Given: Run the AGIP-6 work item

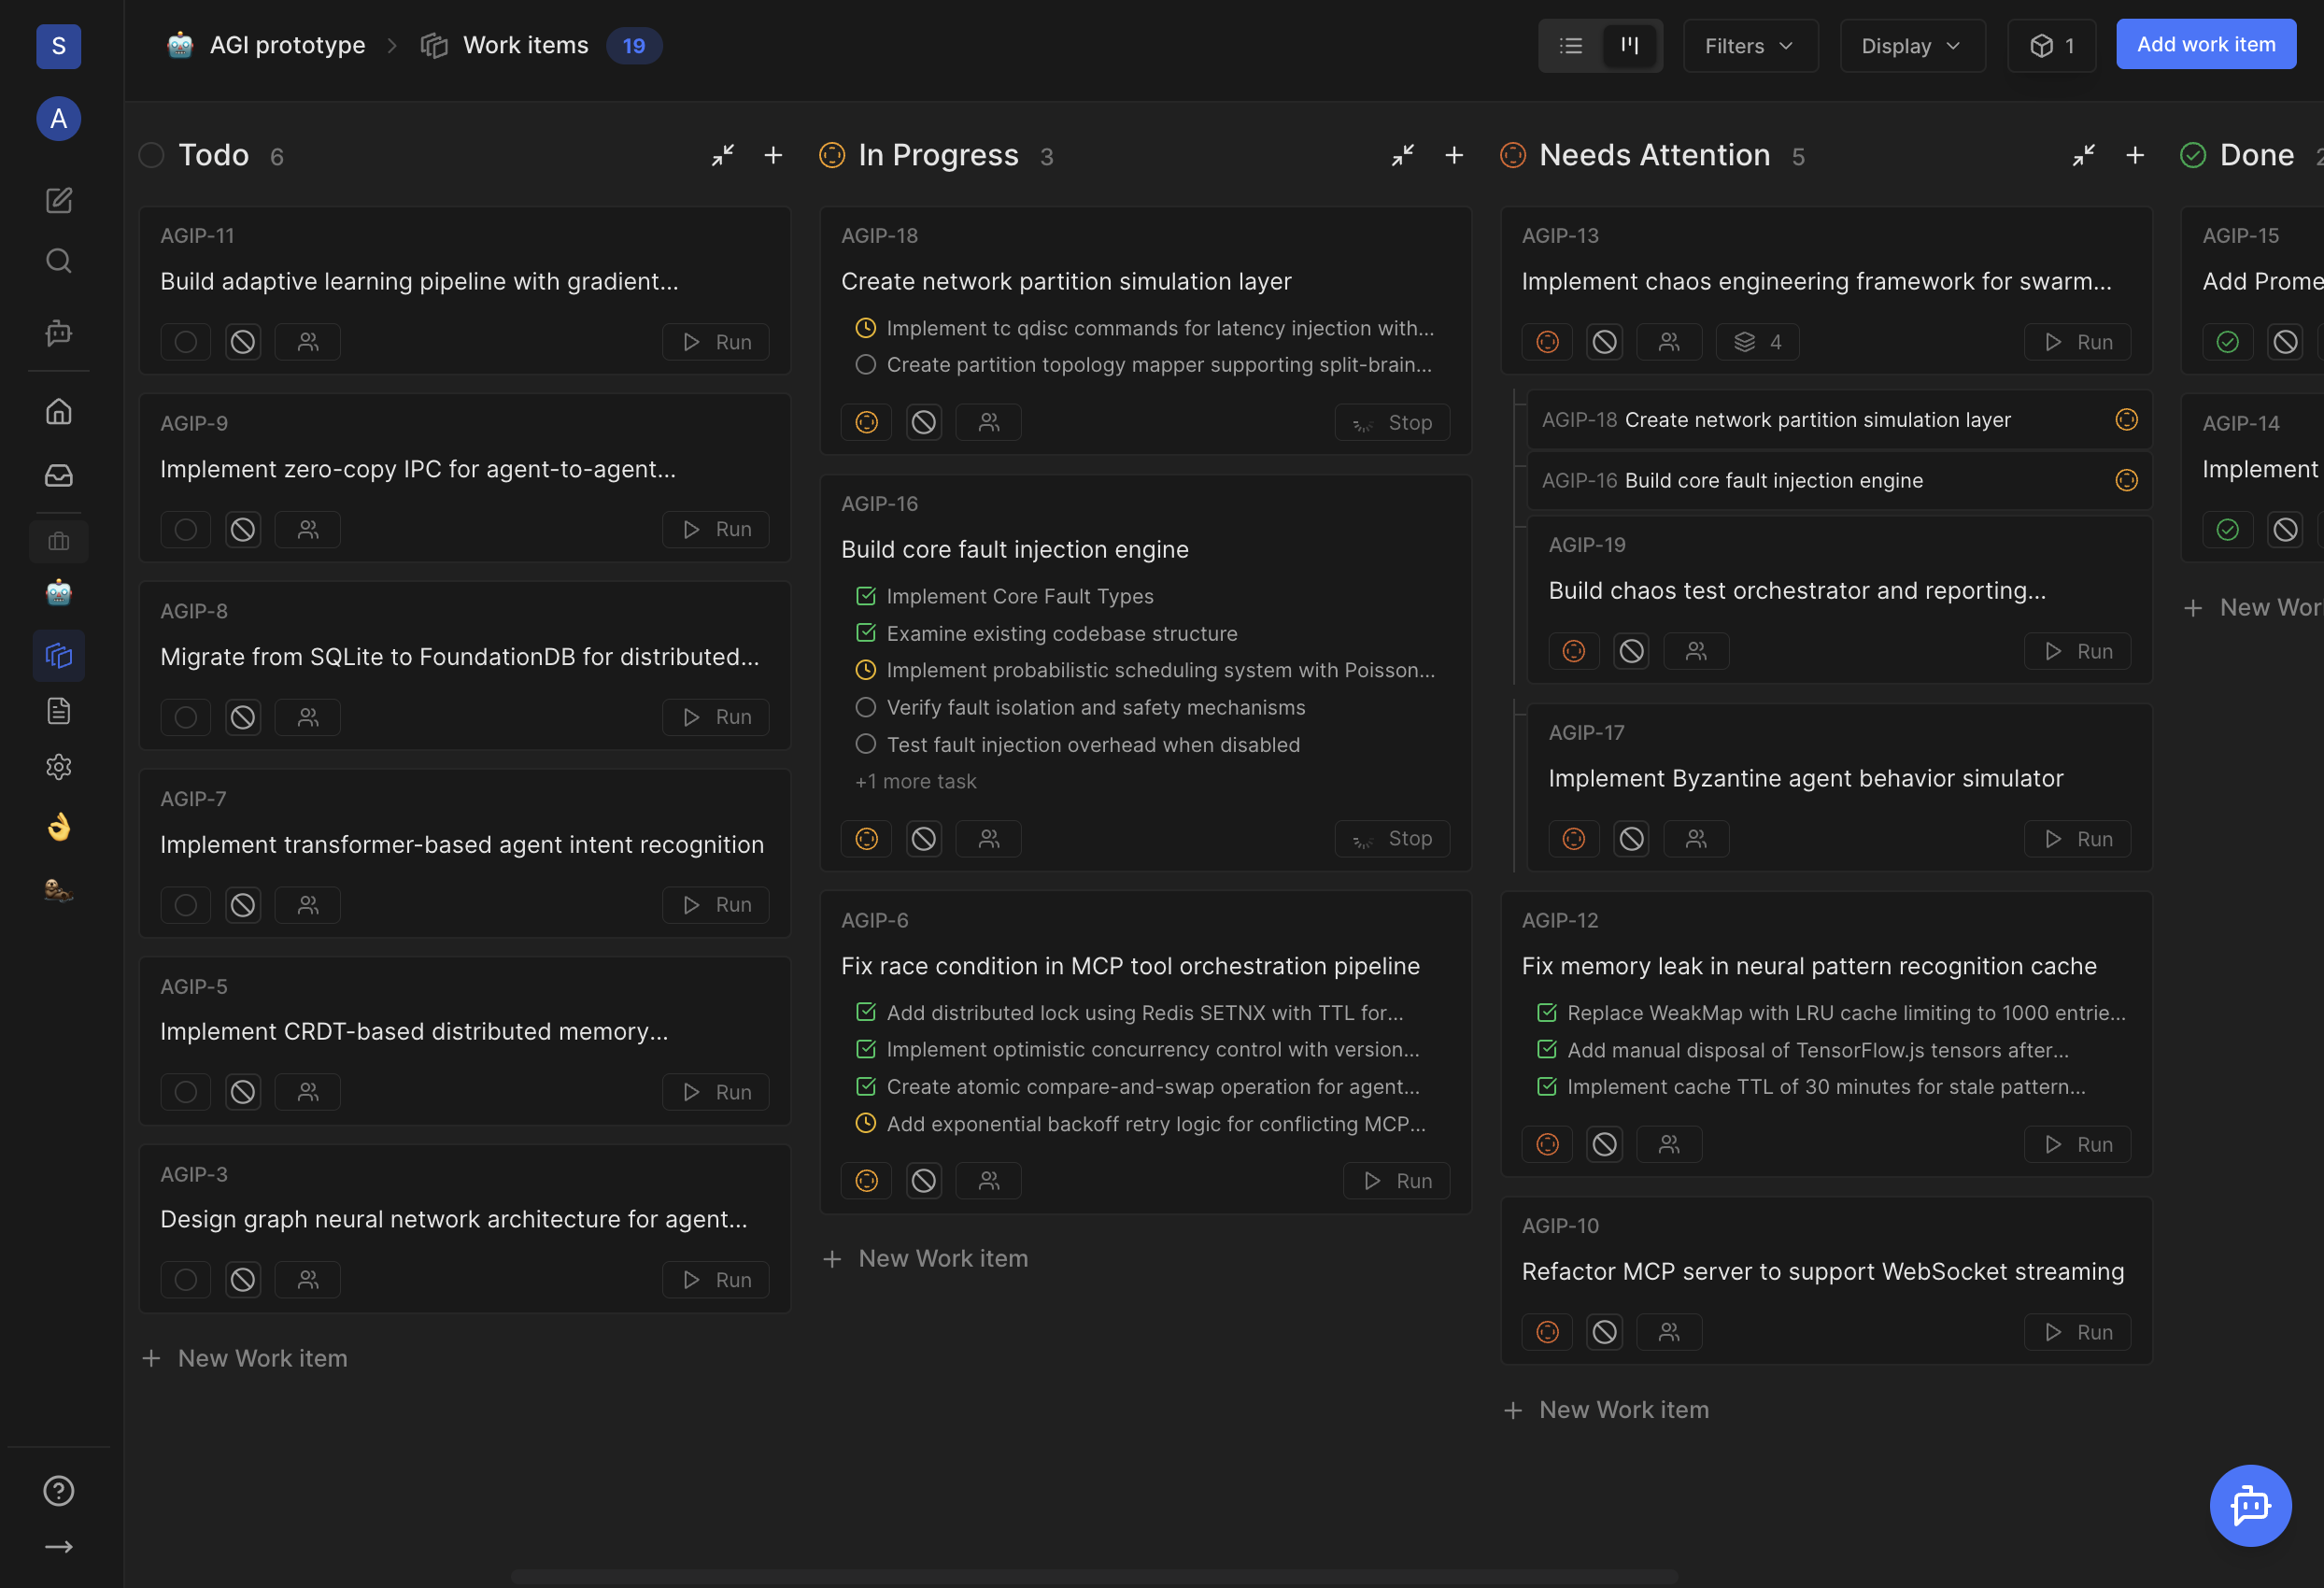Looking at the screenshot, I should tap(1397, 1181).
